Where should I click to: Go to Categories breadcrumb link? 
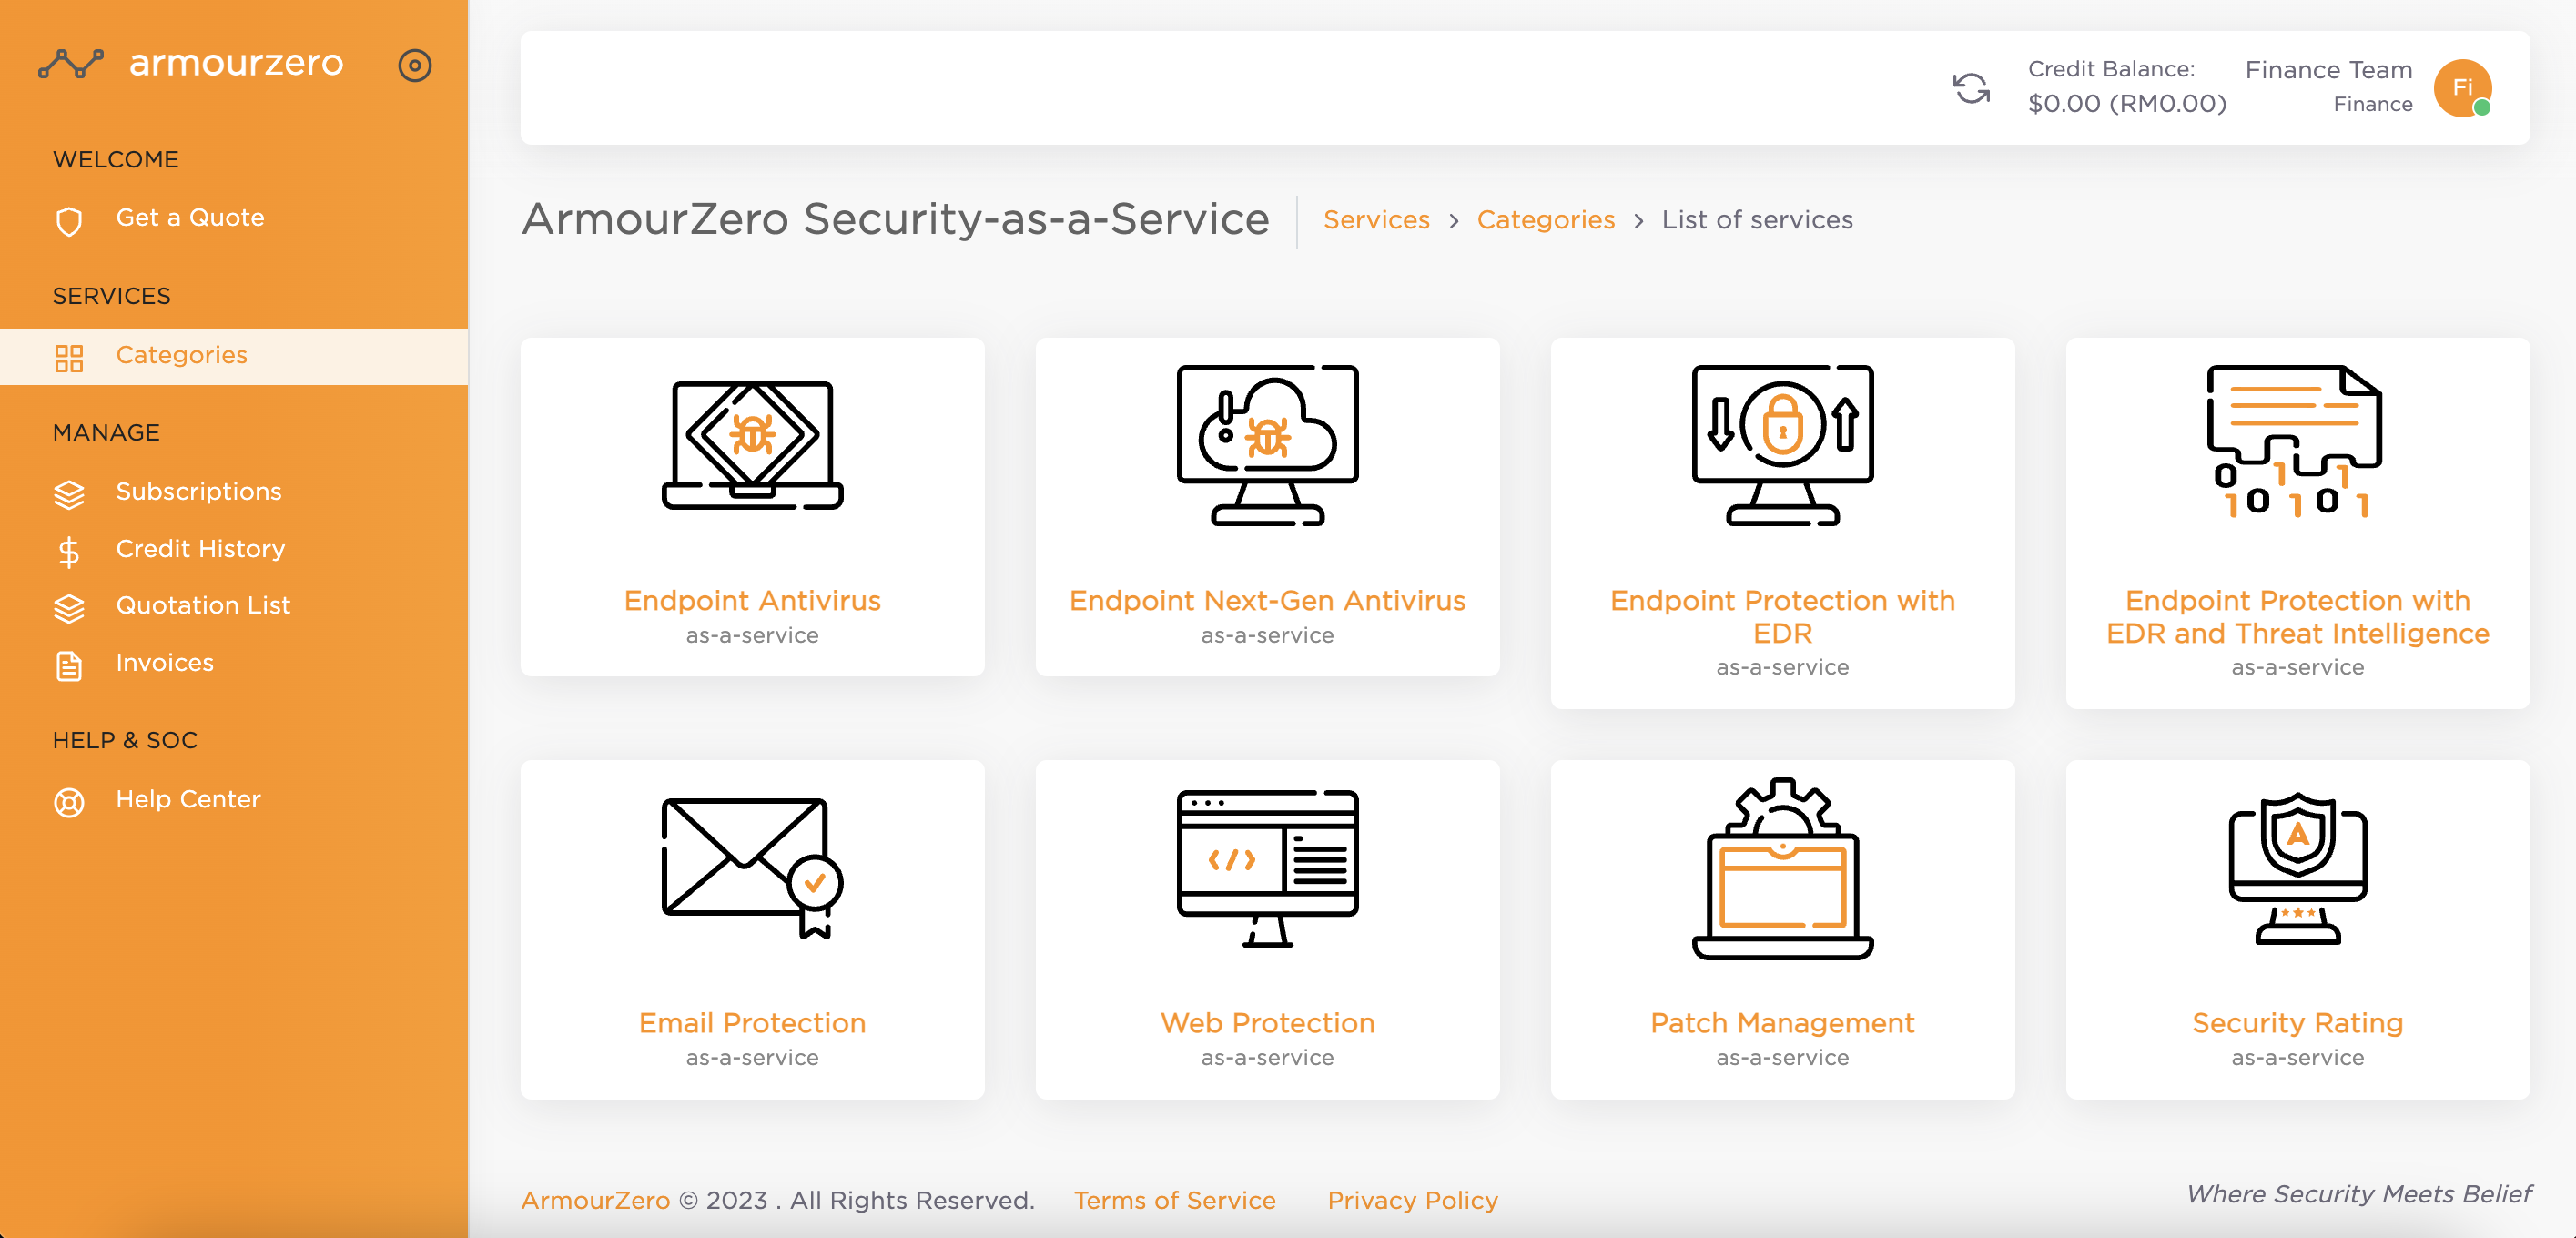click(1545, 220)
